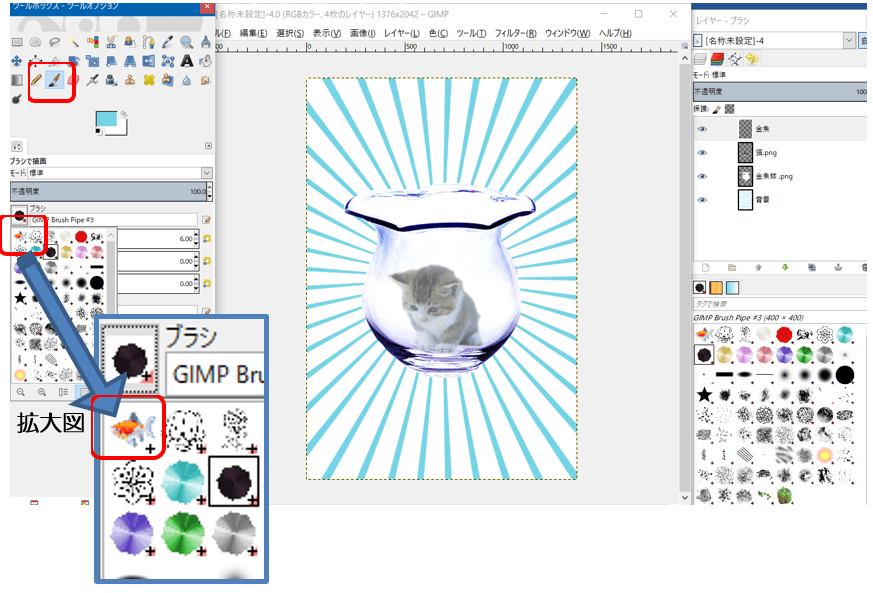Click the raise layer green up arrow
Viewport: 873px width, 593px height.
758,268
